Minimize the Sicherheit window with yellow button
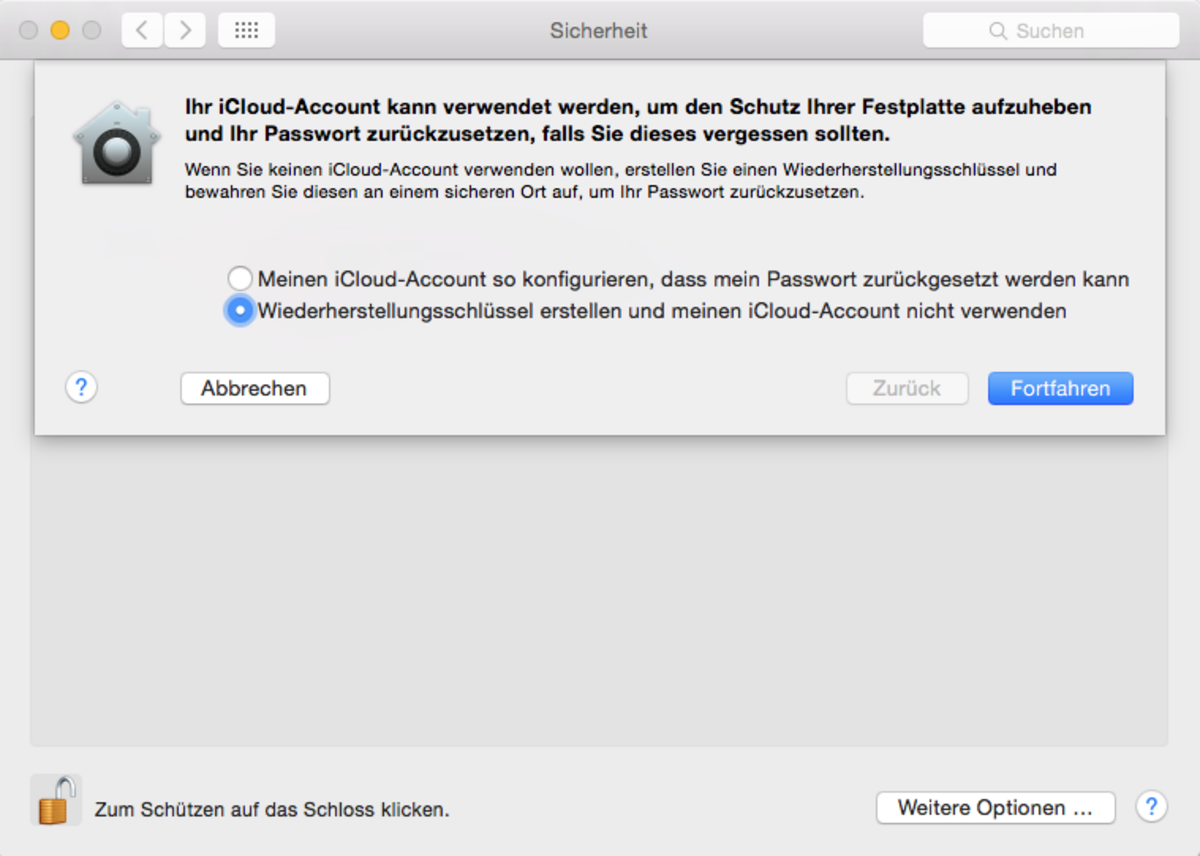 [60, 31]
